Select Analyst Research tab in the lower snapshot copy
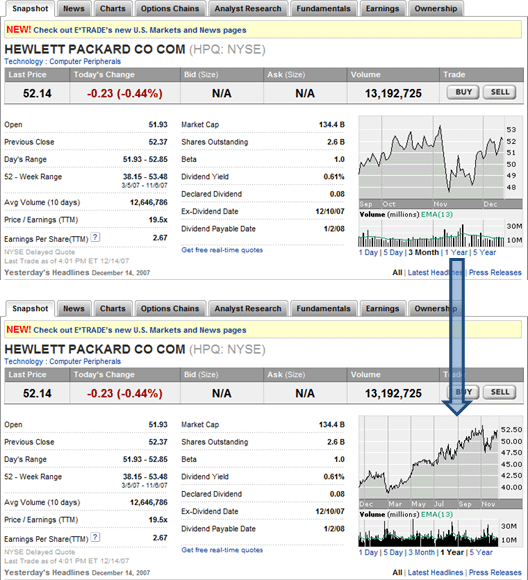The height and width of the screenshot is (580, 528). click(x=248, y=308)
